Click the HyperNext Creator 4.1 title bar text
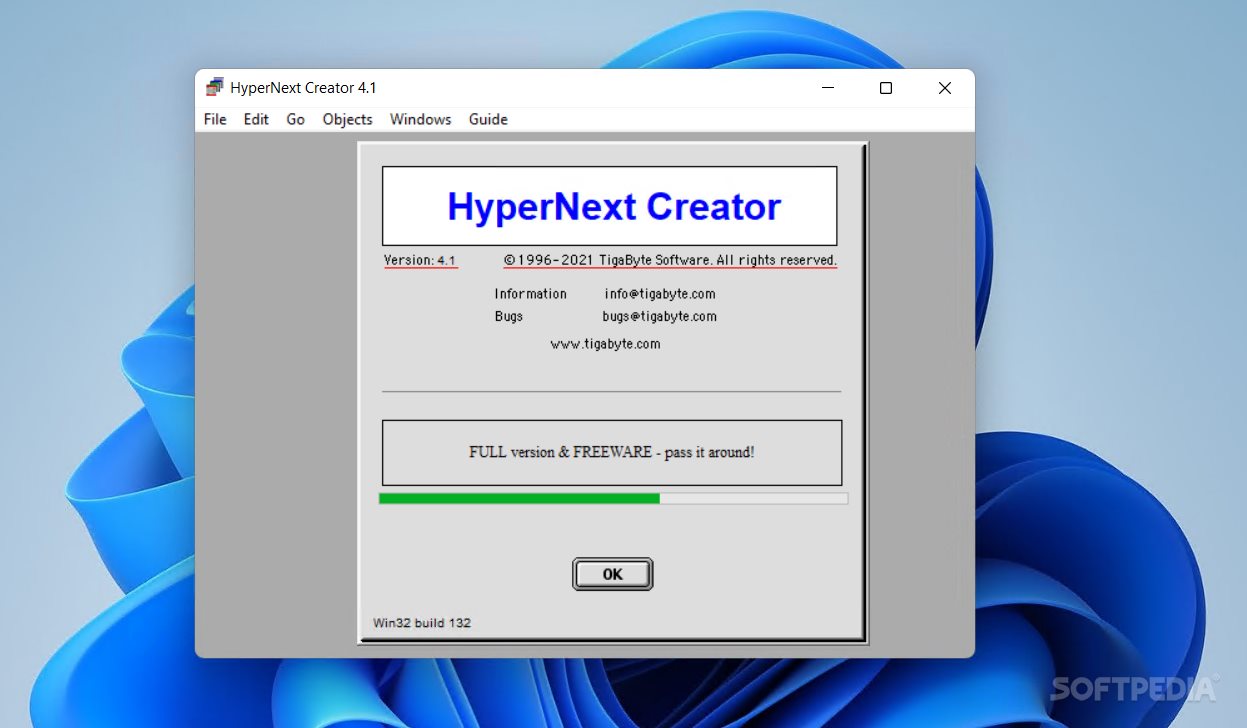The image size is (1247, 728). click(303, 88)
